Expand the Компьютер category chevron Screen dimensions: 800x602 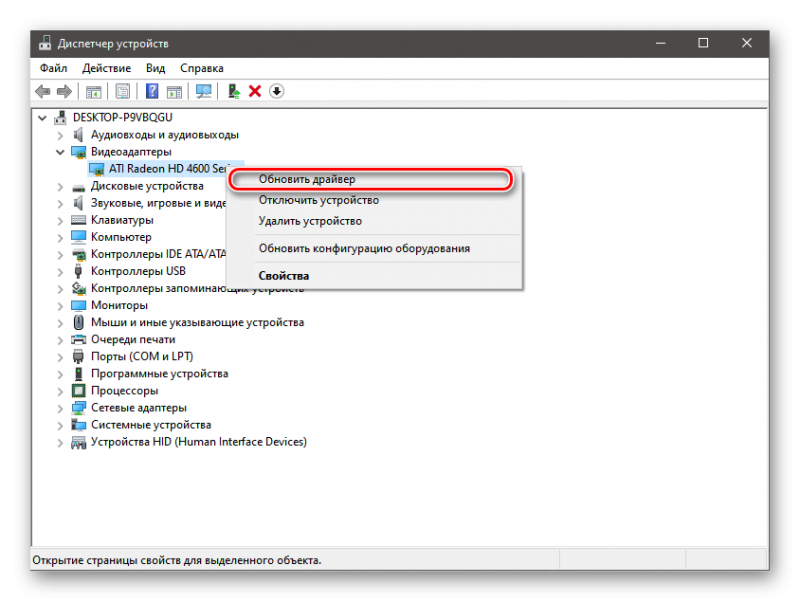pos(60,238)
